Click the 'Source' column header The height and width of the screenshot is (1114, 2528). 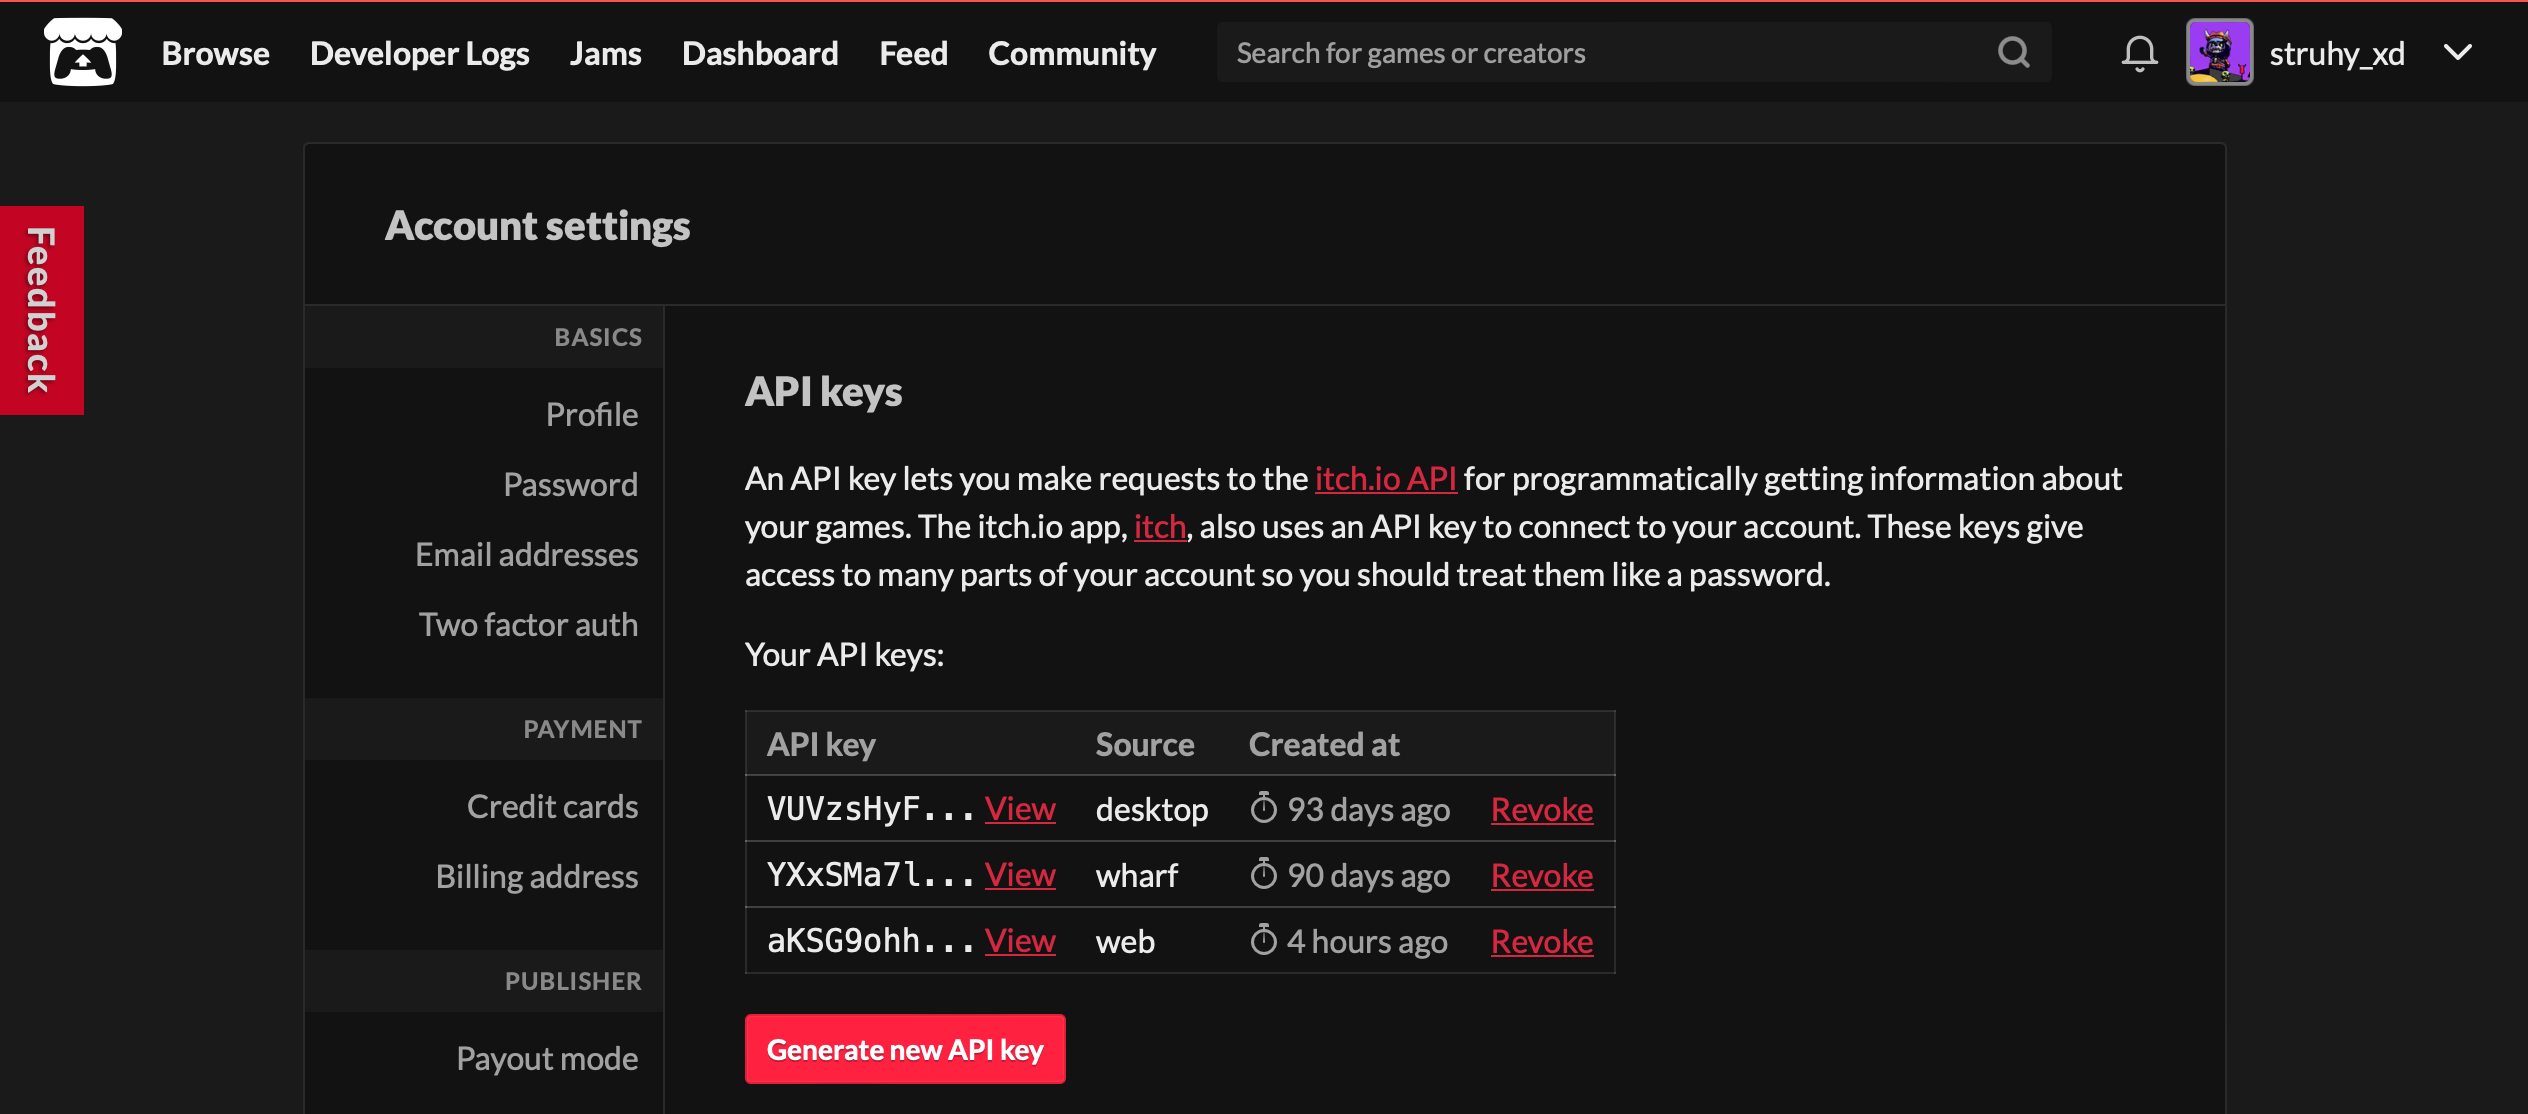click(x=1145, y=744)
